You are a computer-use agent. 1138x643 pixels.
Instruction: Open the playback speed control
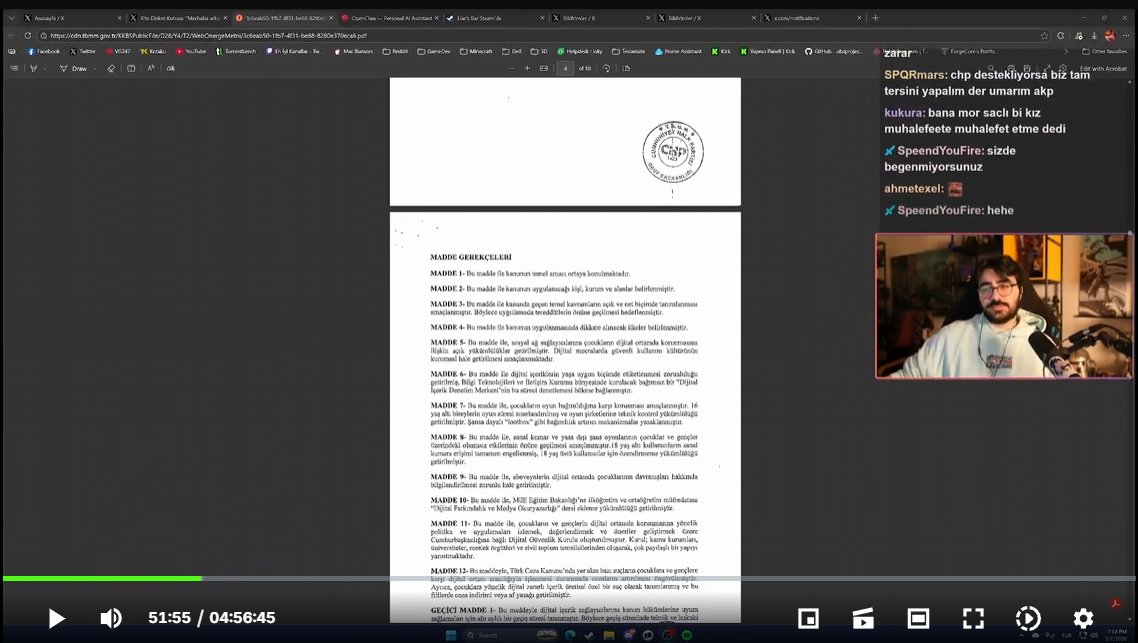pyautogui.click(x=1028, y=618)
